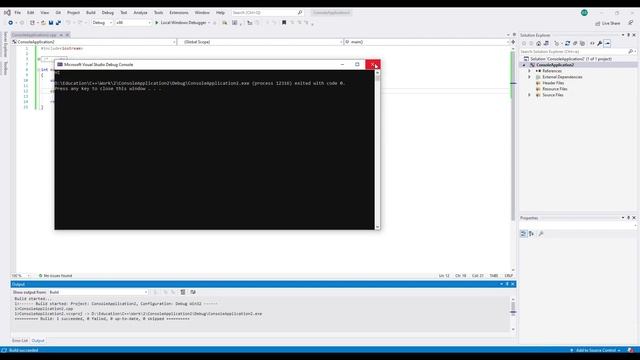Click Property Pages wrench in Properties panel

pyautogui.click(x=541, y=233)
